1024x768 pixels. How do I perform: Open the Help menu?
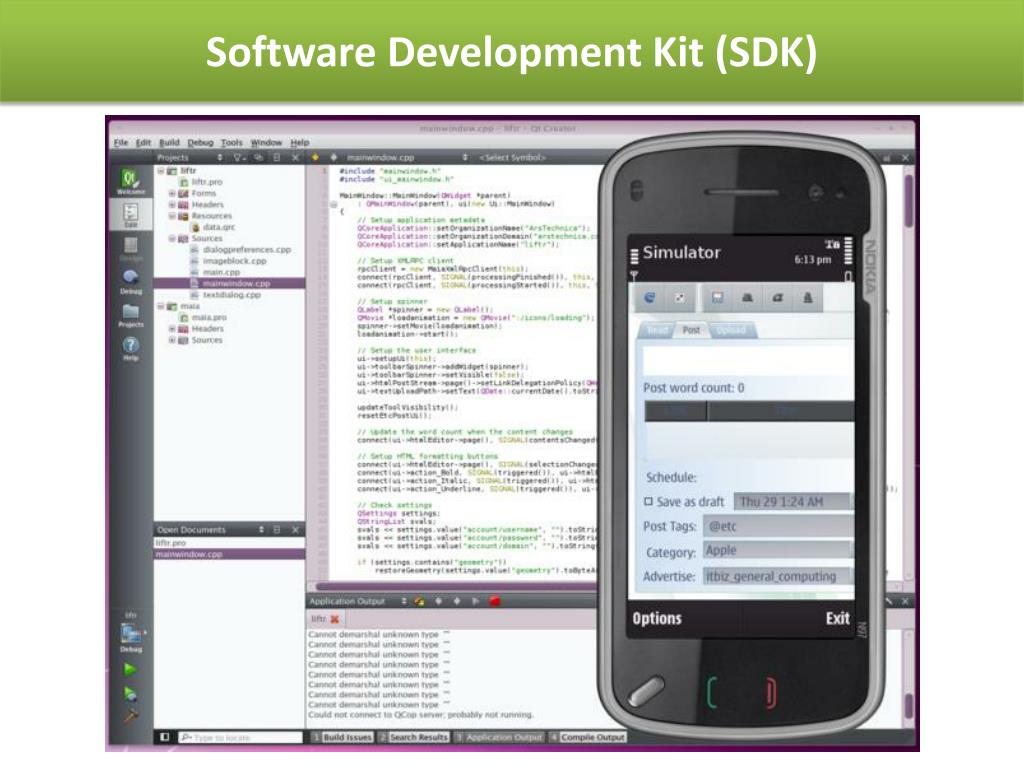tap(300, 142)
